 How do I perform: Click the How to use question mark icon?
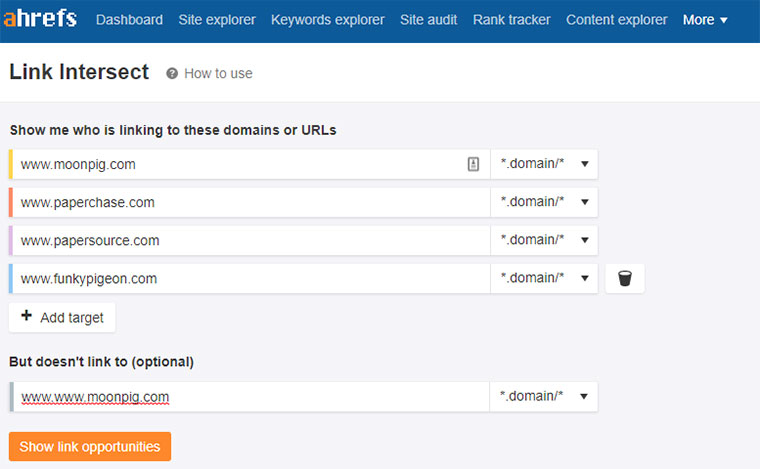coord(172,73)
